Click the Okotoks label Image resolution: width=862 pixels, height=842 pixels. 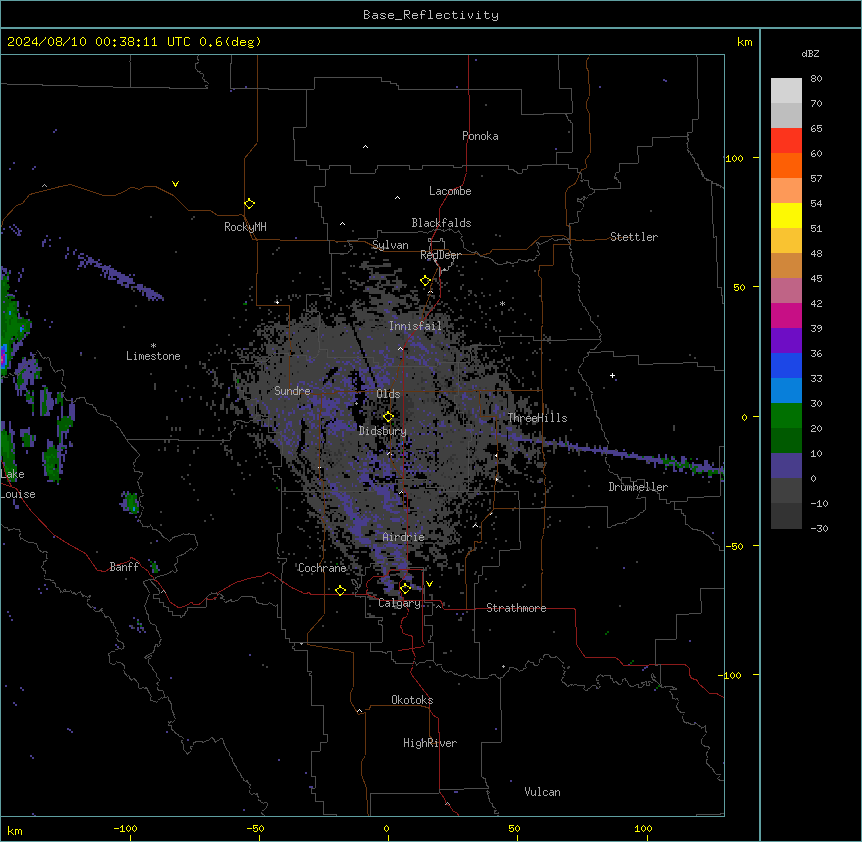412,700
